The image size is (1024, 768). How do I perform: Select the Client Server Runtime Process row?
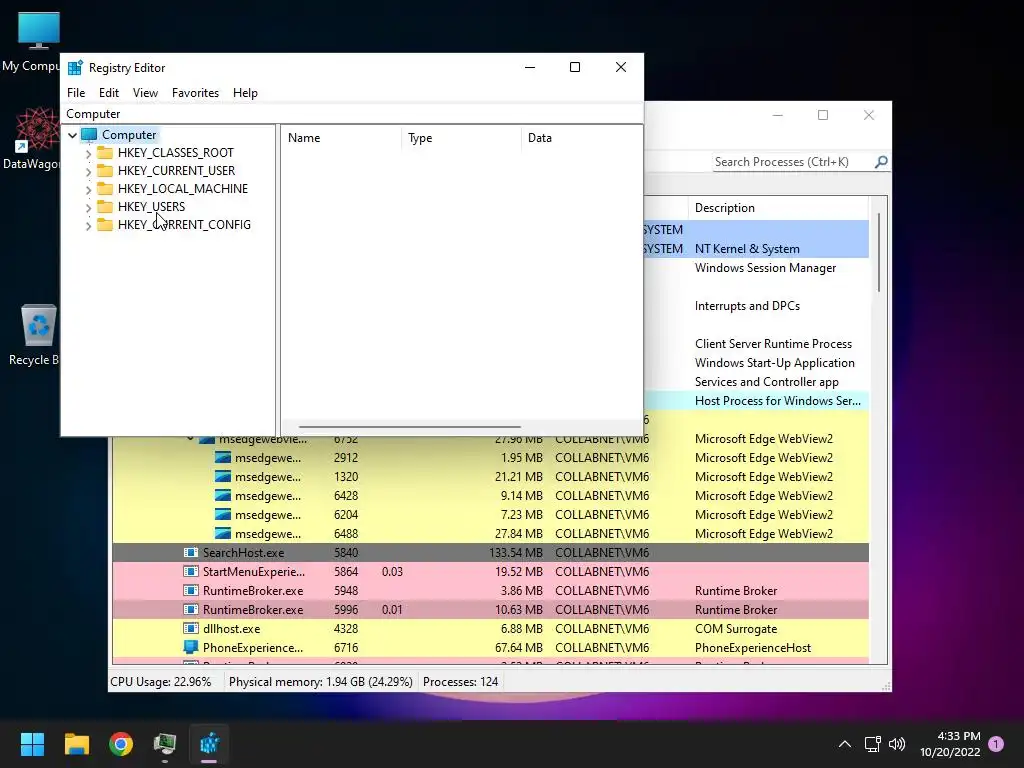point(756,344)
